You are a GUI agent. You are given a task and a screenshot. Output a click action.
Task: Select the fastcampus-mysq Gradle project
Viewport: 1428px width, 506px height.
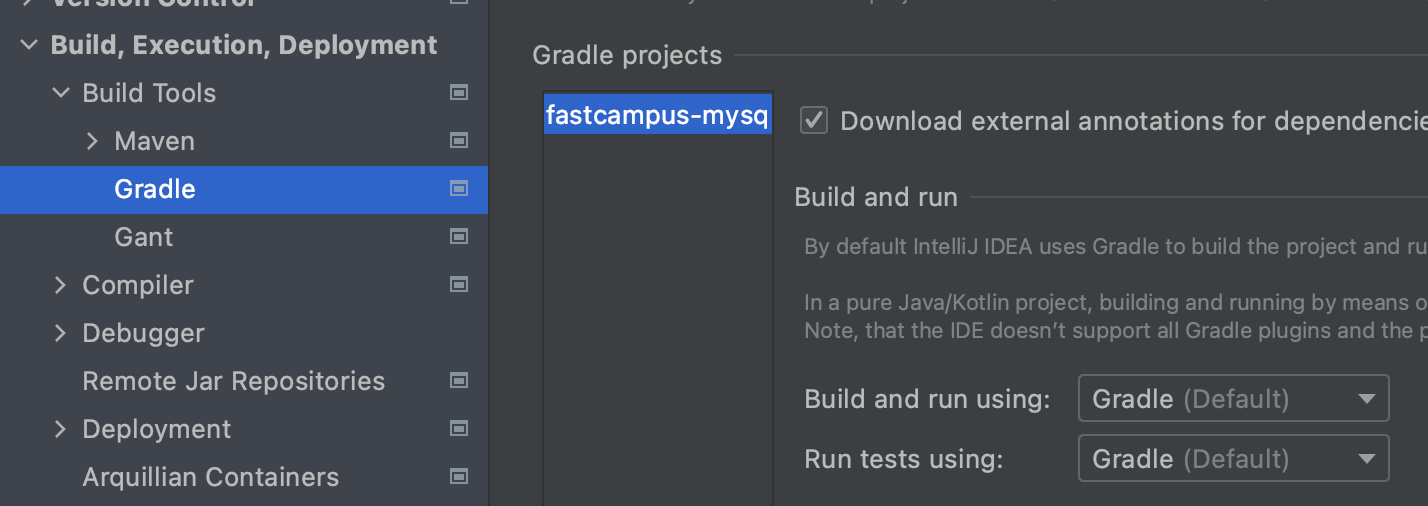(x=657, y=116)
